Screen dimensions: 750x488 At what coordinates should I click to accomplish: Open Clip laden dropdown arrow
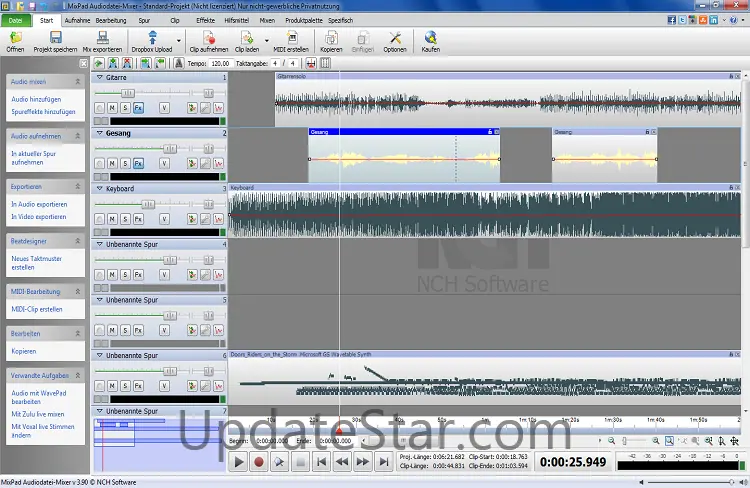(266, 41)
